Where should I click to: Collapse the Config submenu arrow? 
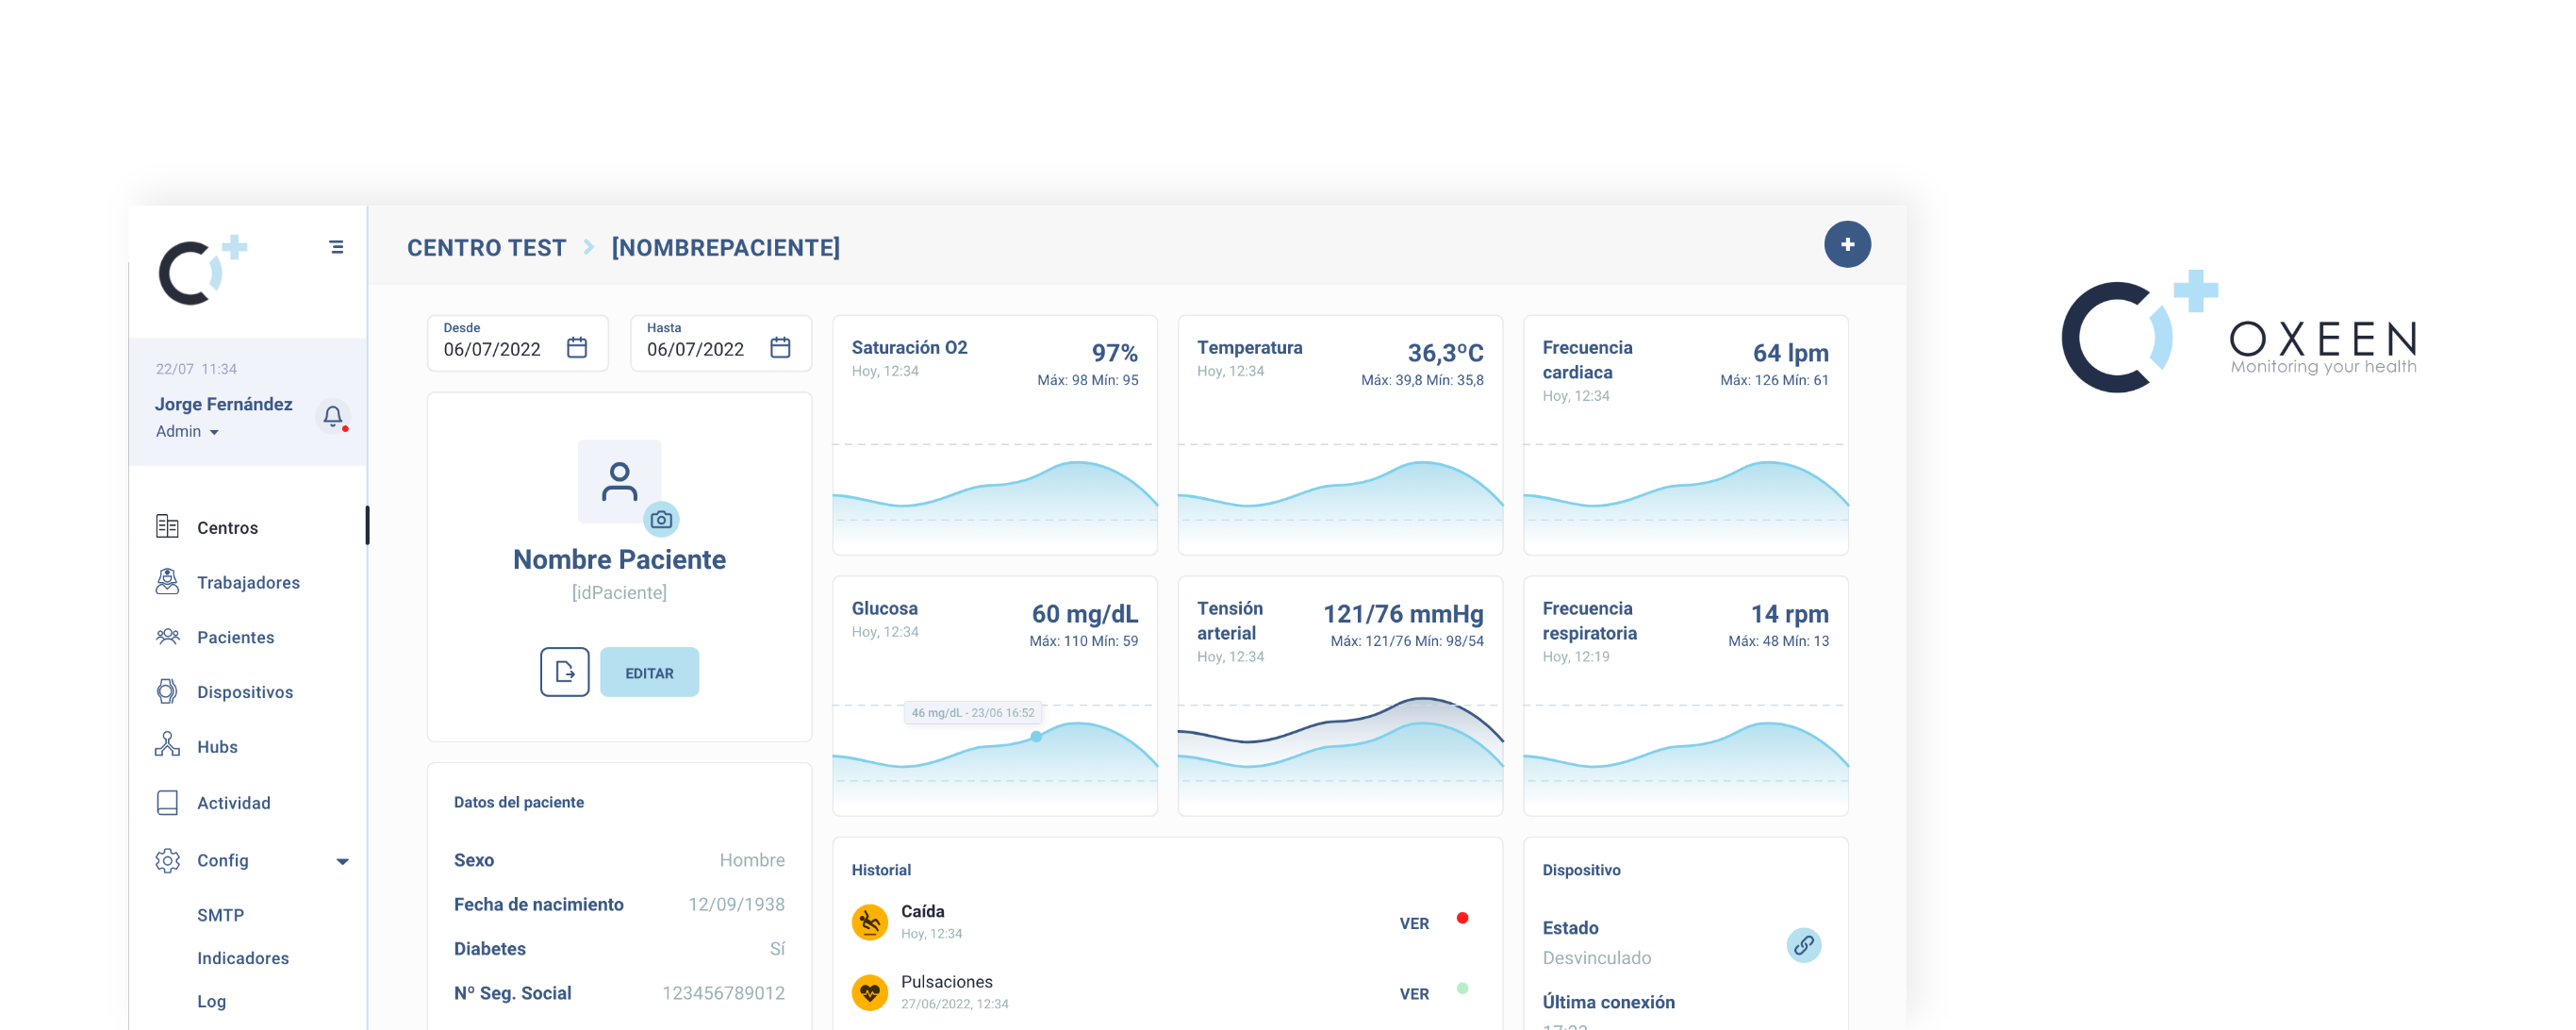[x=342, y=861]
